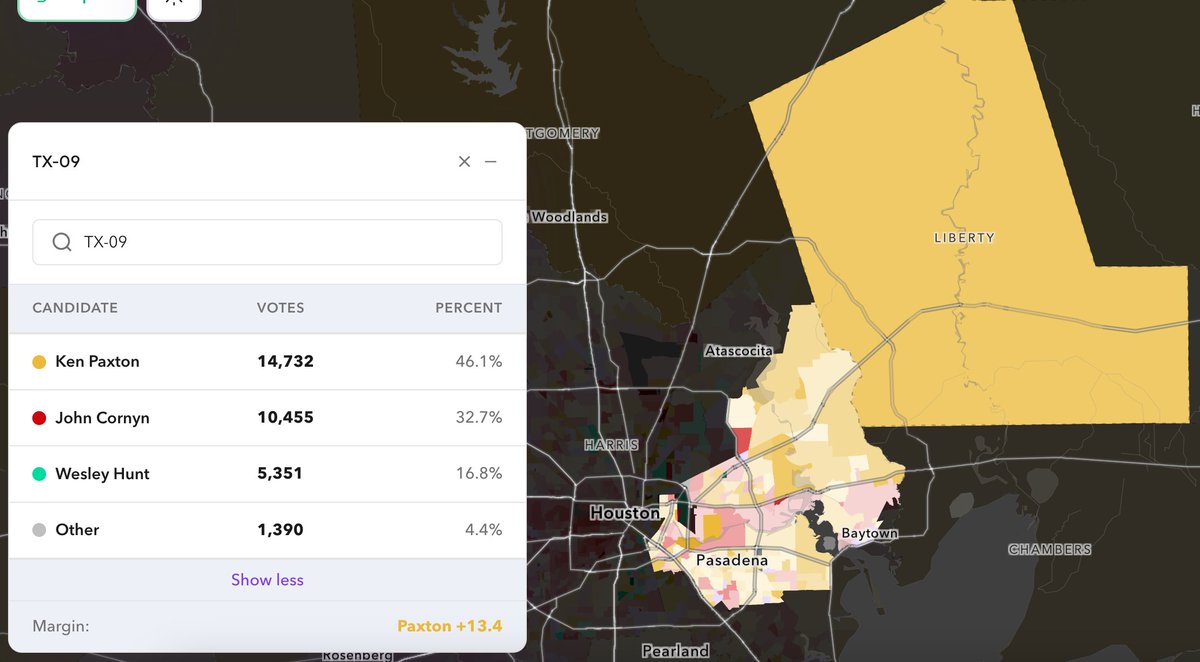The image size is (1200, 662).
Task: Close the TX-09 results panel
Action: [464, 161]
